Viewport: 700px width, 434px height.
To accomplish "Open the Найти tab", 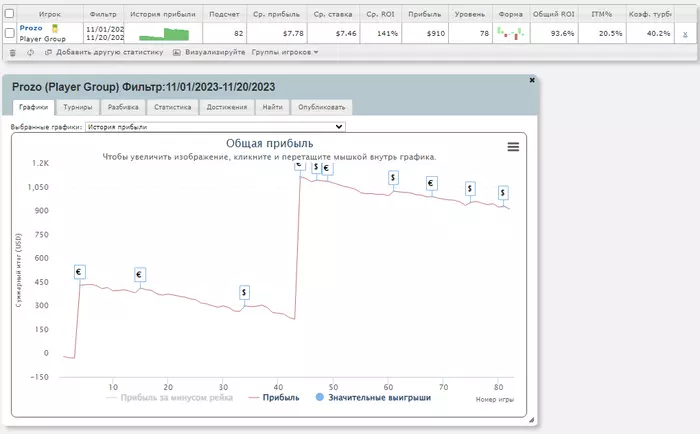I will (x=272, y=107).
